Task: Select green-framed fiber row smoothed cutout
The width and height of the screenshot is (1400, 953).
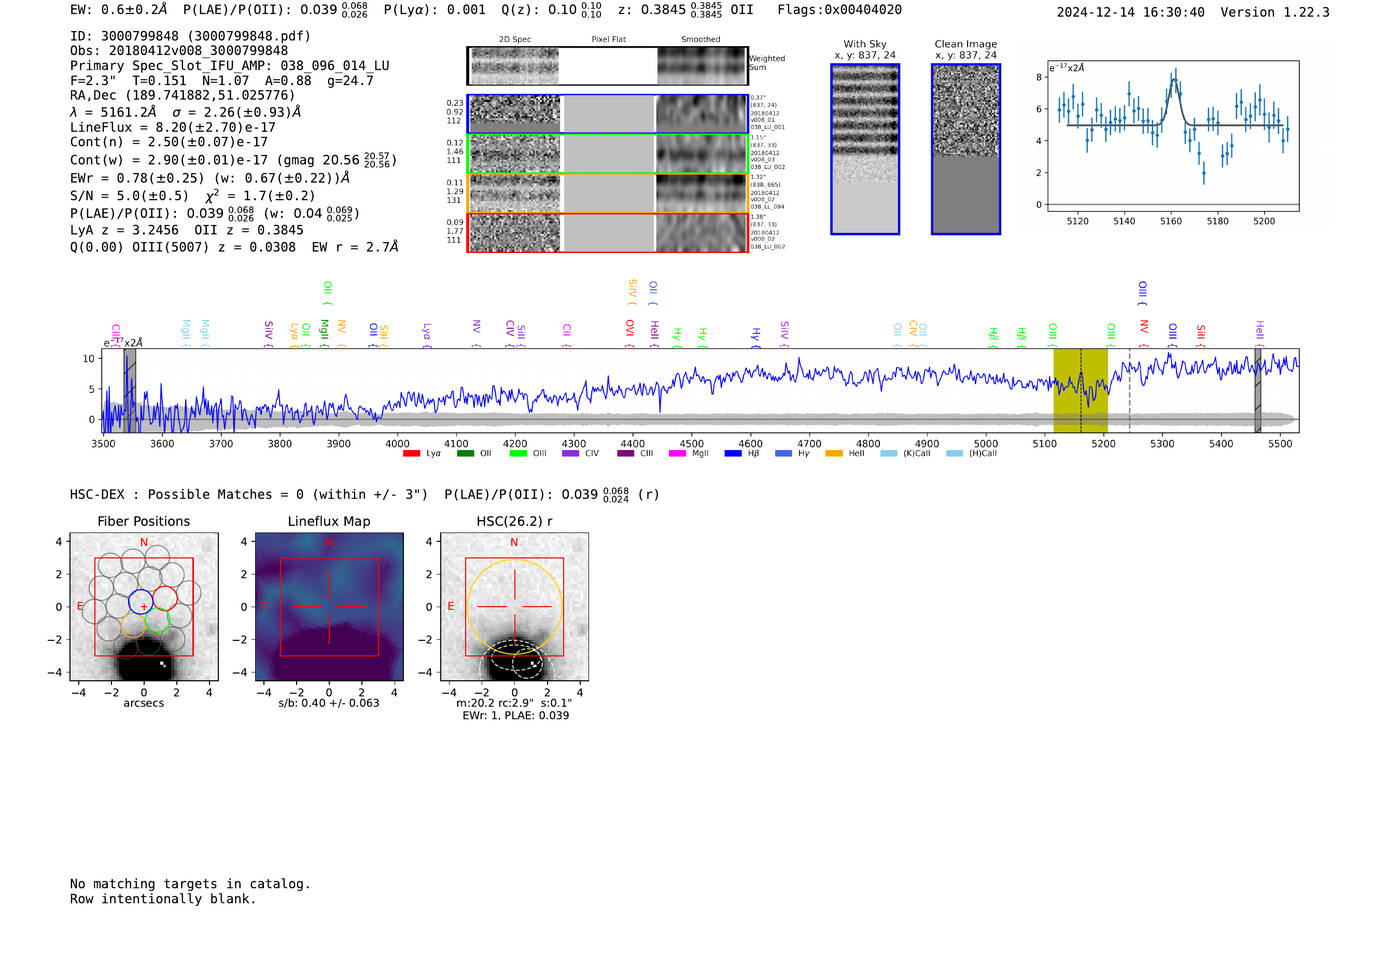Action: 702,154
